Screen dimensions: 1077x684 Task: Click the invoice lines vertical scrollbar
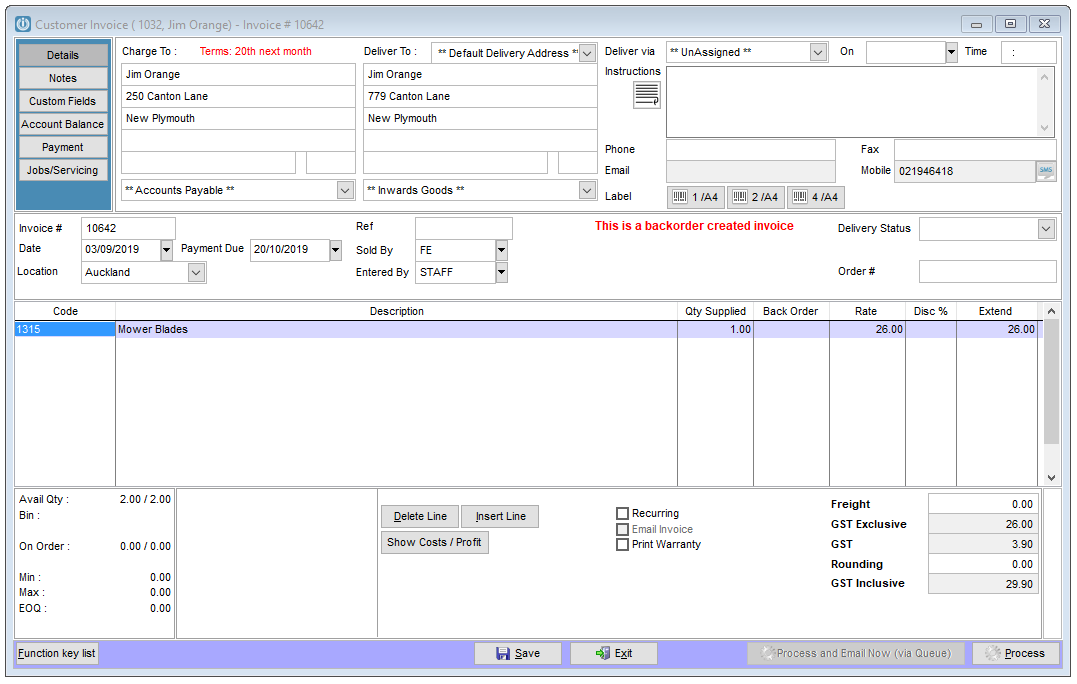pos(1051,394)
